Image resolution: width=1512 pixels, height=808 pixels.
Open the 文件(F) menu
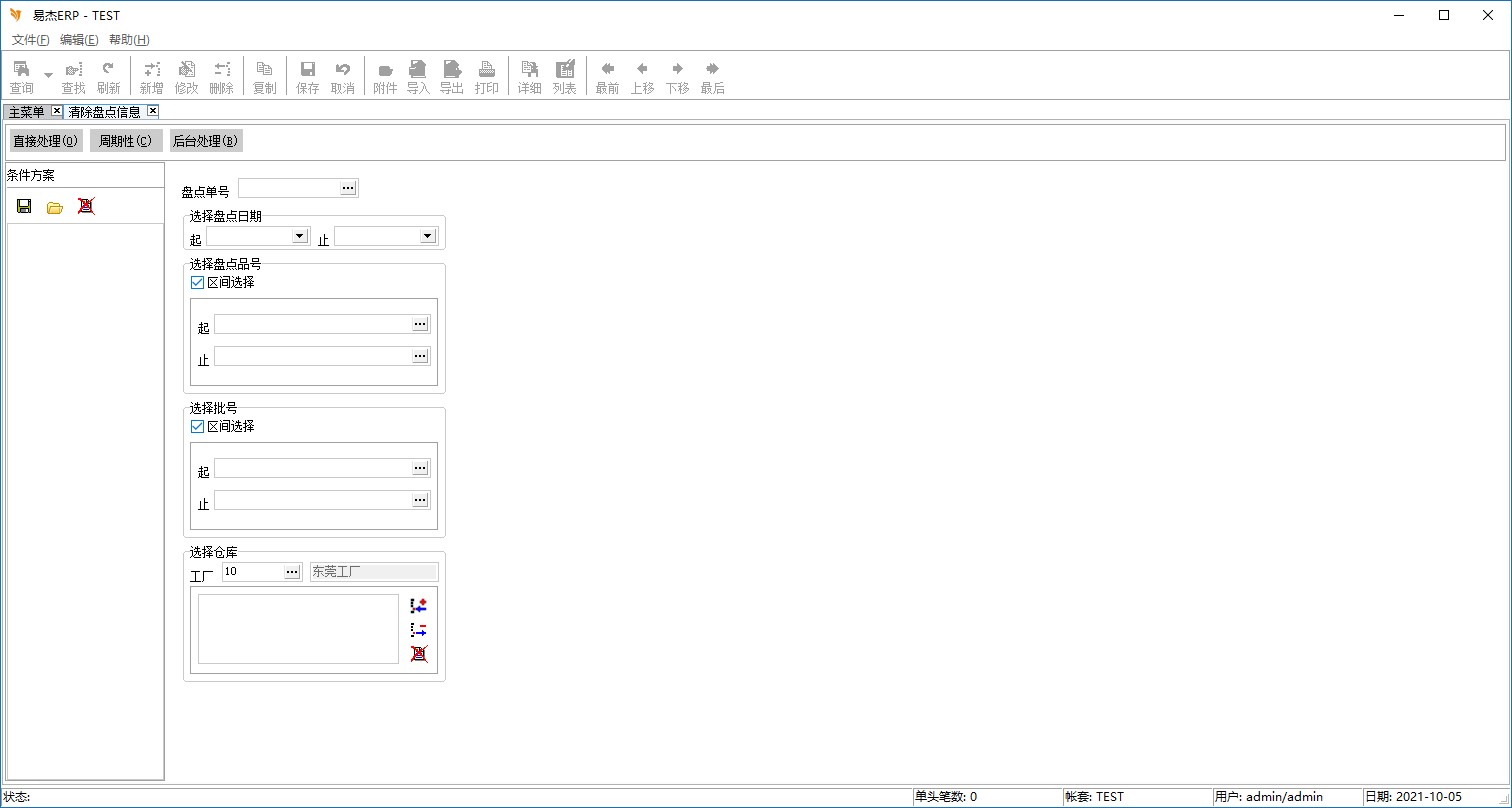(30, 40)
